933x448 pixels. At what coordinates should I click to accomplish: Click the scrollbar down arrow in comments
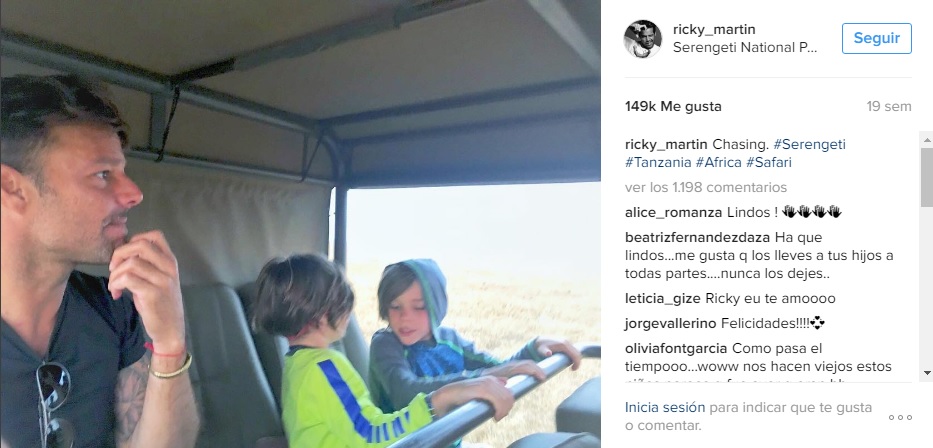click(x=927, y=373)
